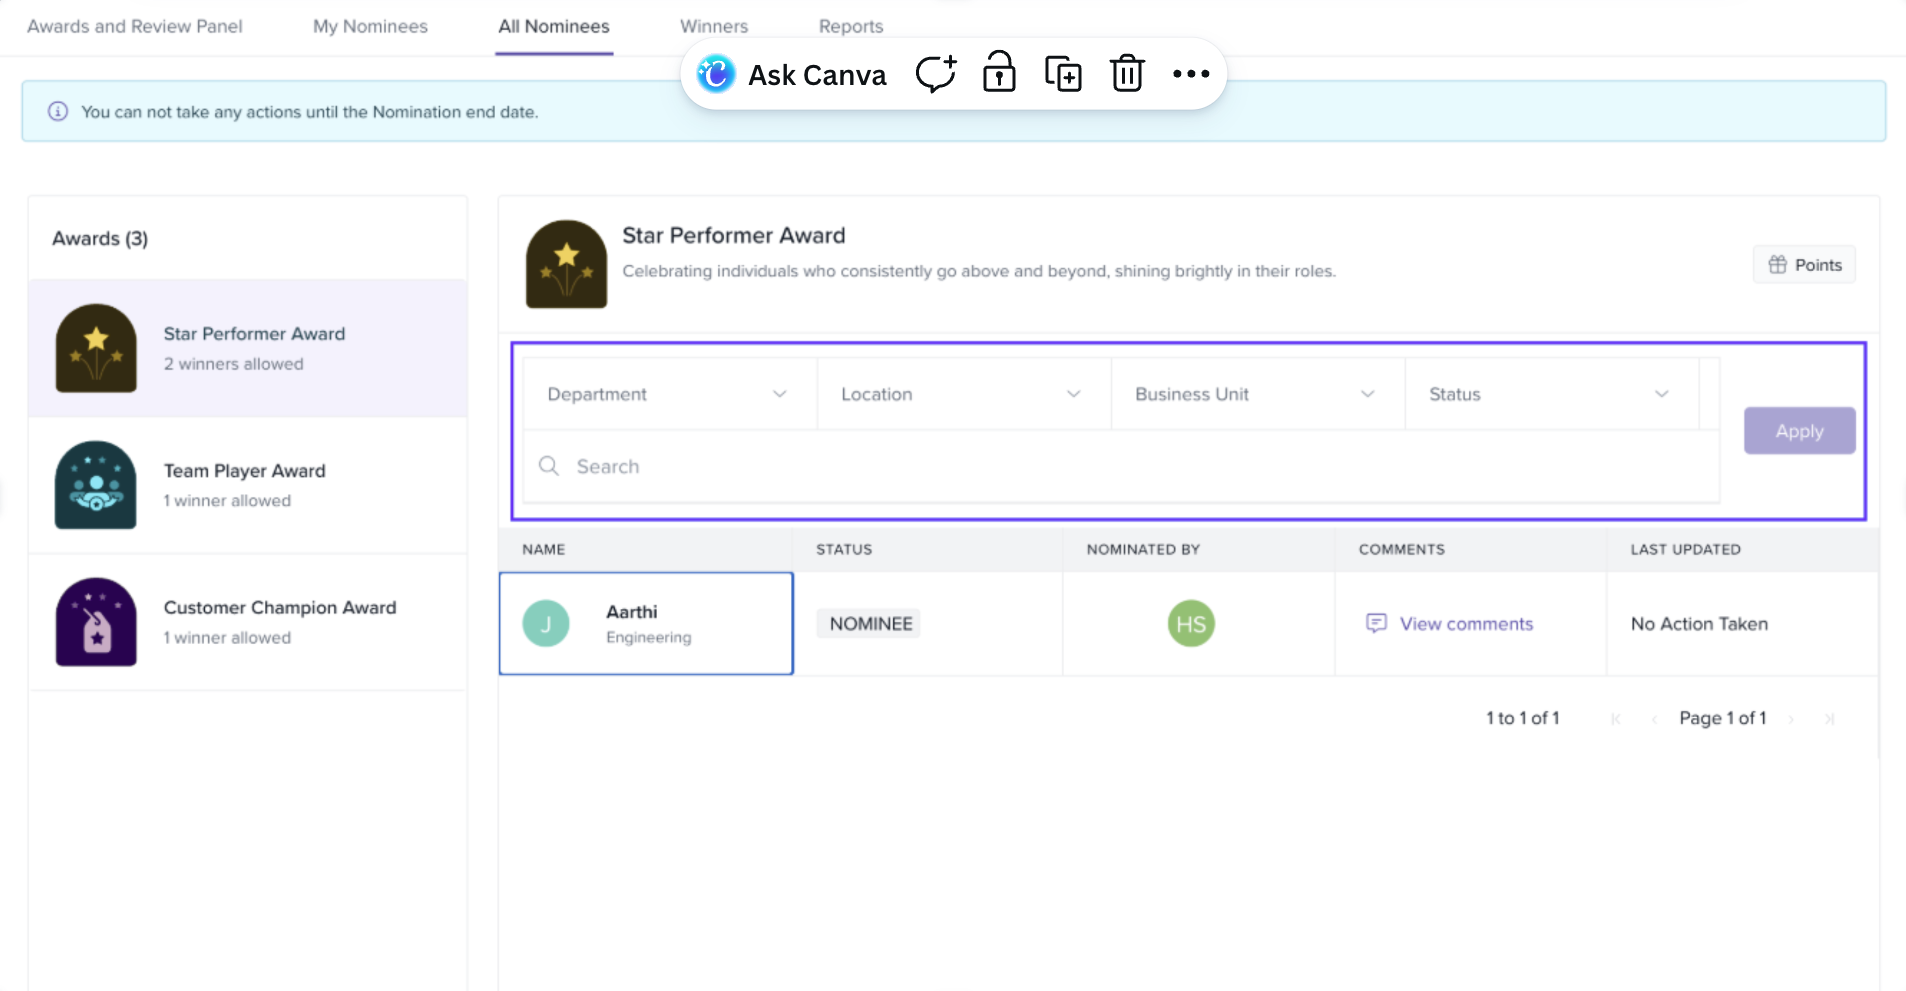Image resolution: width=1906 pixels, height=991 pixels.
Task: Click the nominee Search field
Action: [1120, 466]
